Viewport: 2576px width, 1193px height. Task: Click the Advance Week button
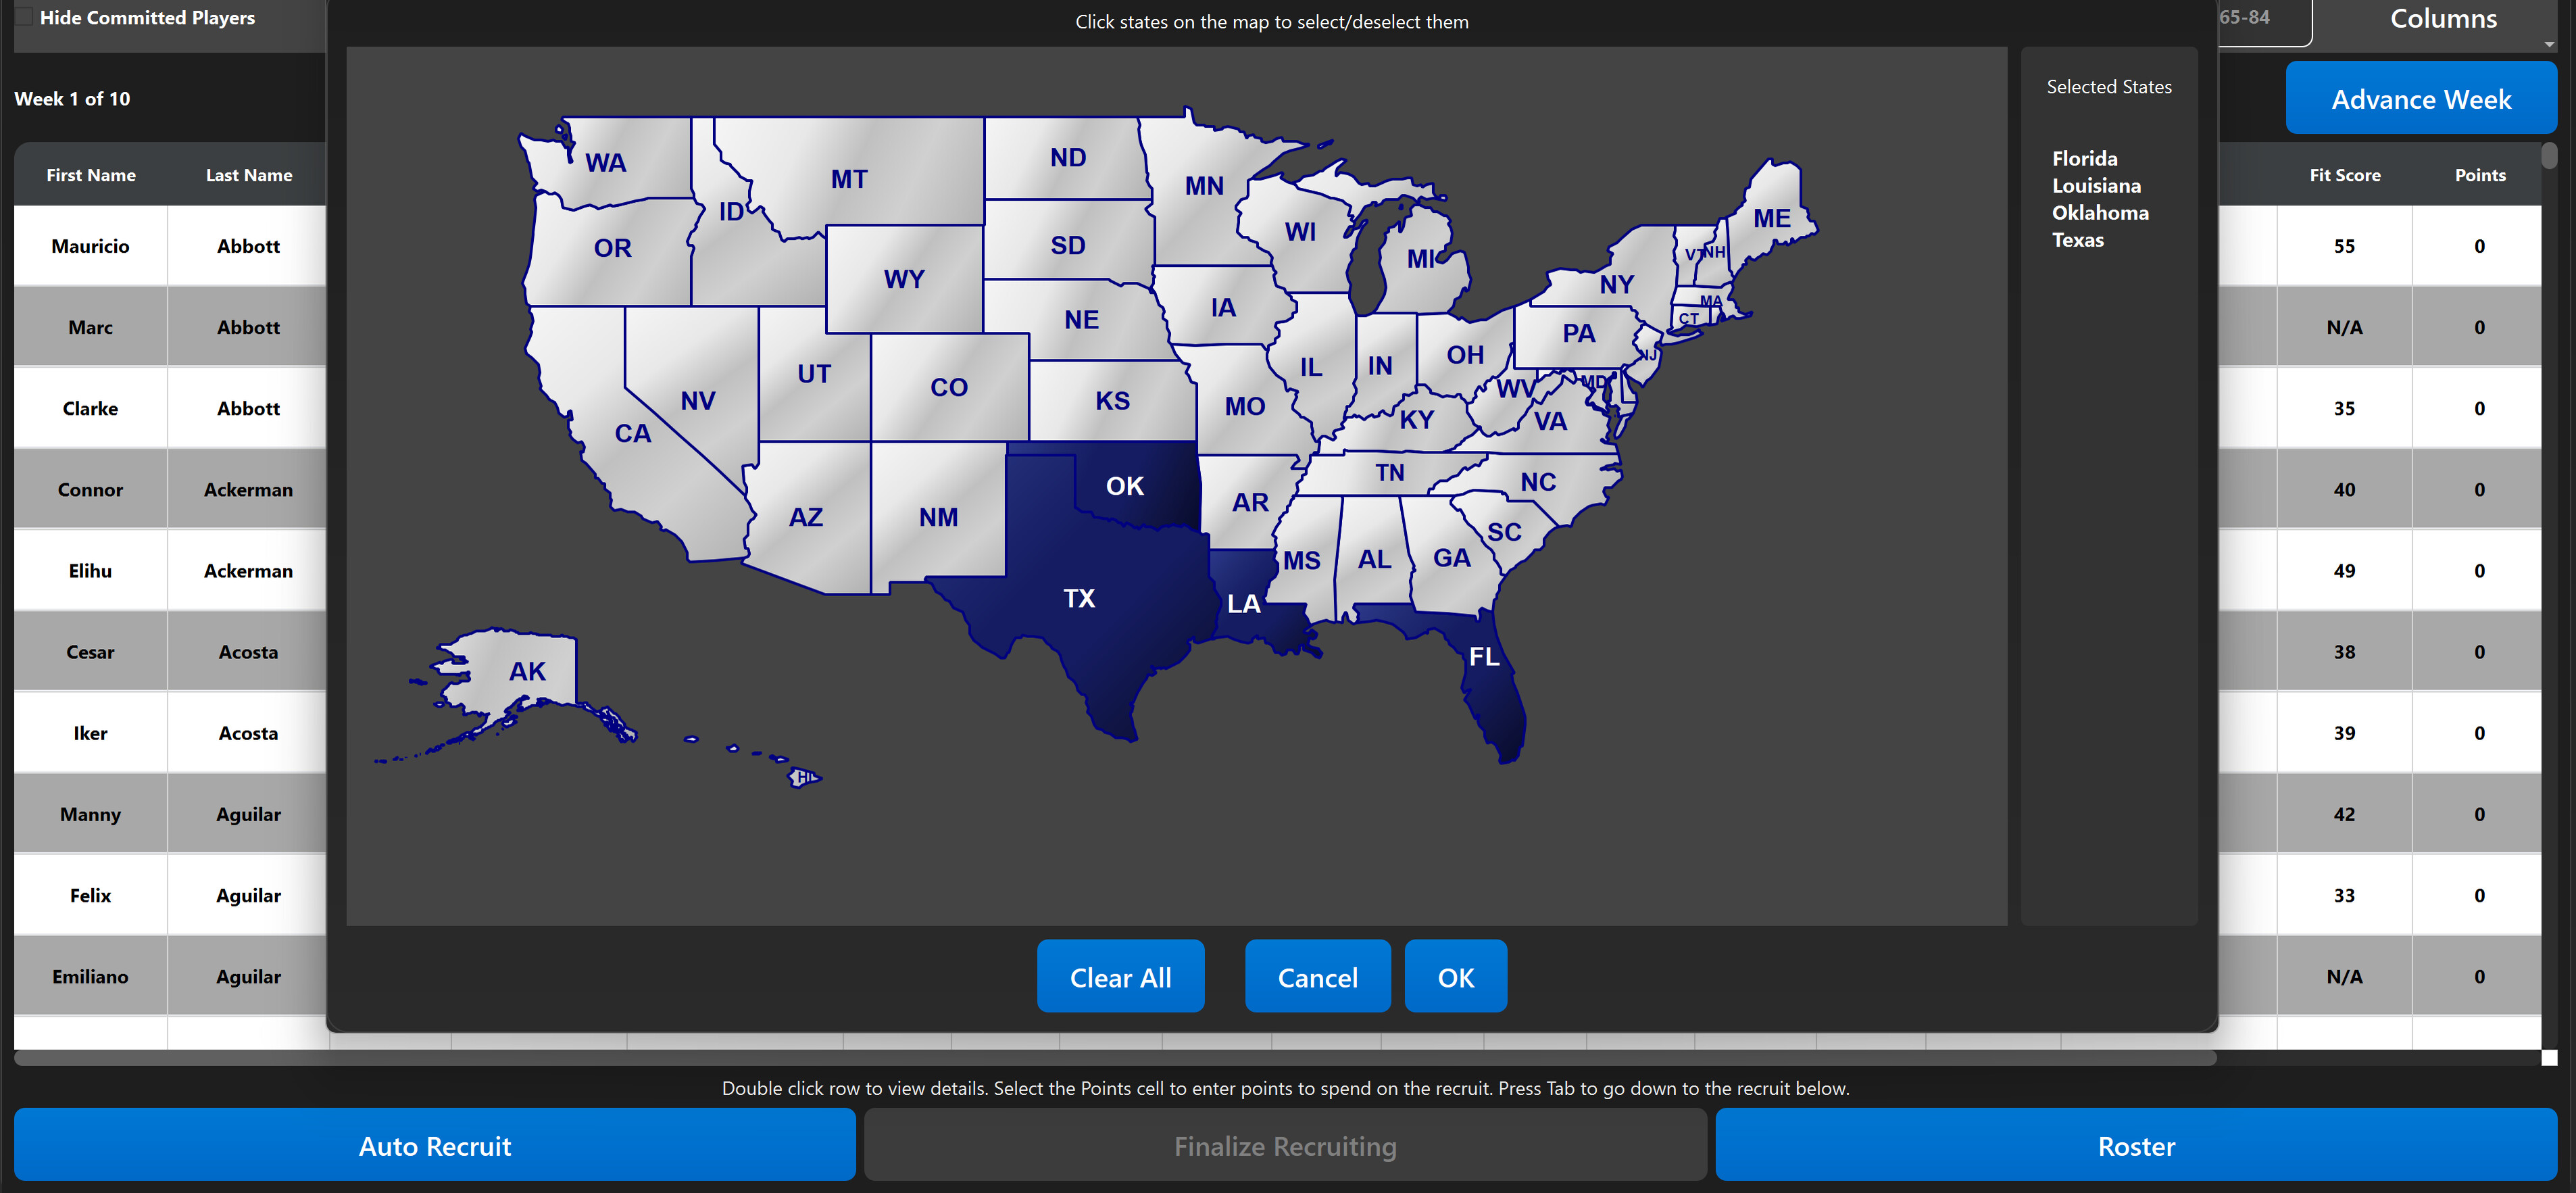[x=2421, y=98]
